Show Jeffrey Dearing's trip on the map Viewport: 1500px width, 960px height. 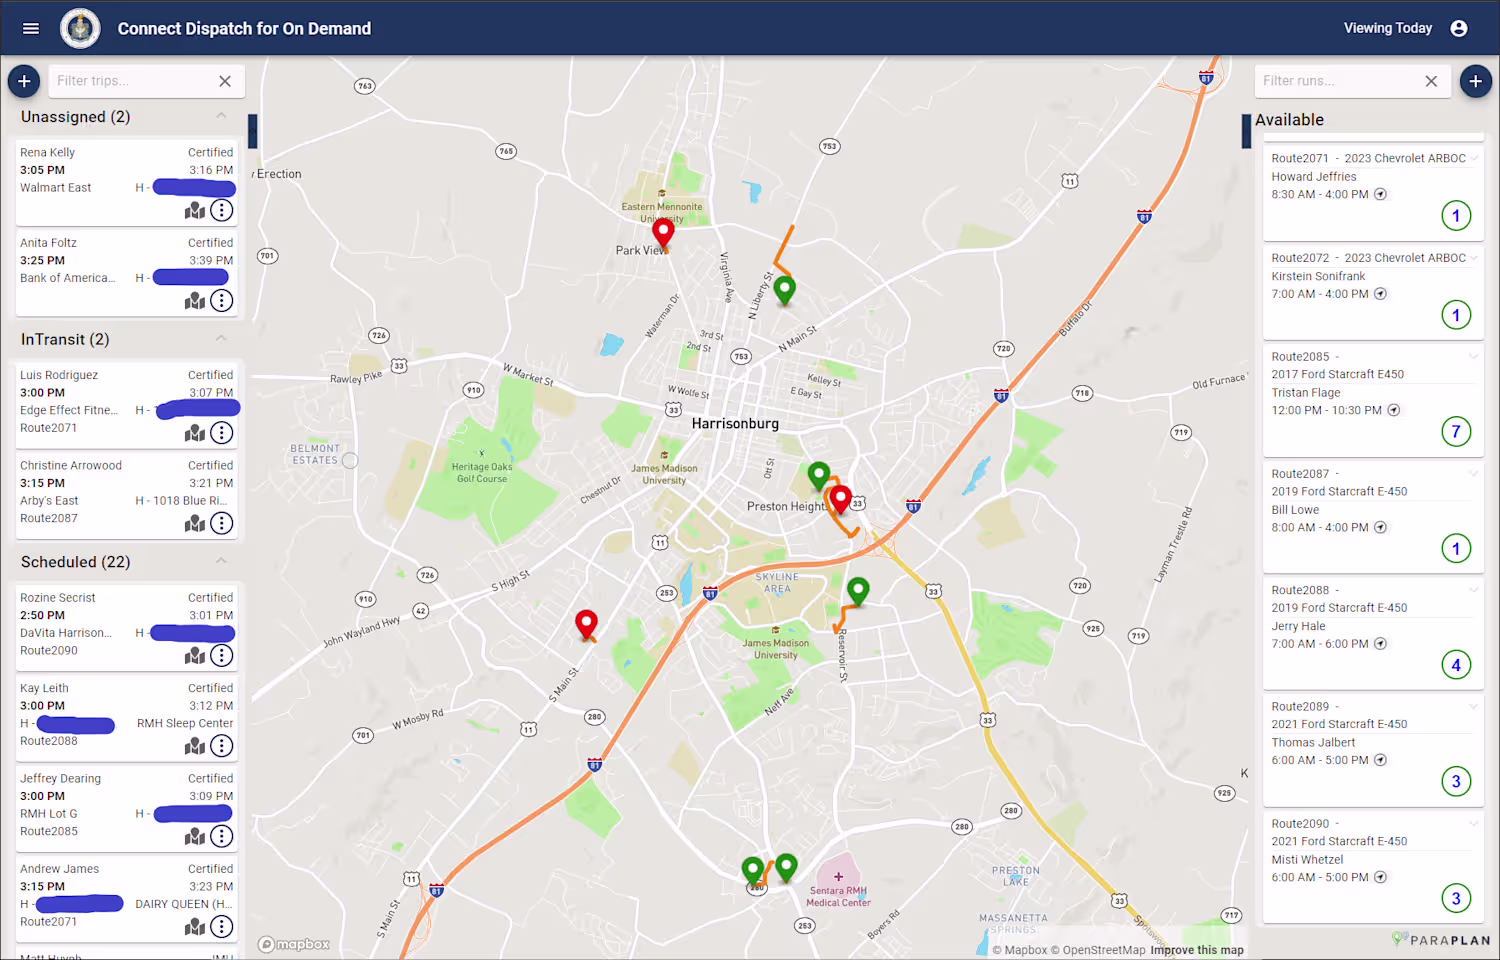click(195, 836)
